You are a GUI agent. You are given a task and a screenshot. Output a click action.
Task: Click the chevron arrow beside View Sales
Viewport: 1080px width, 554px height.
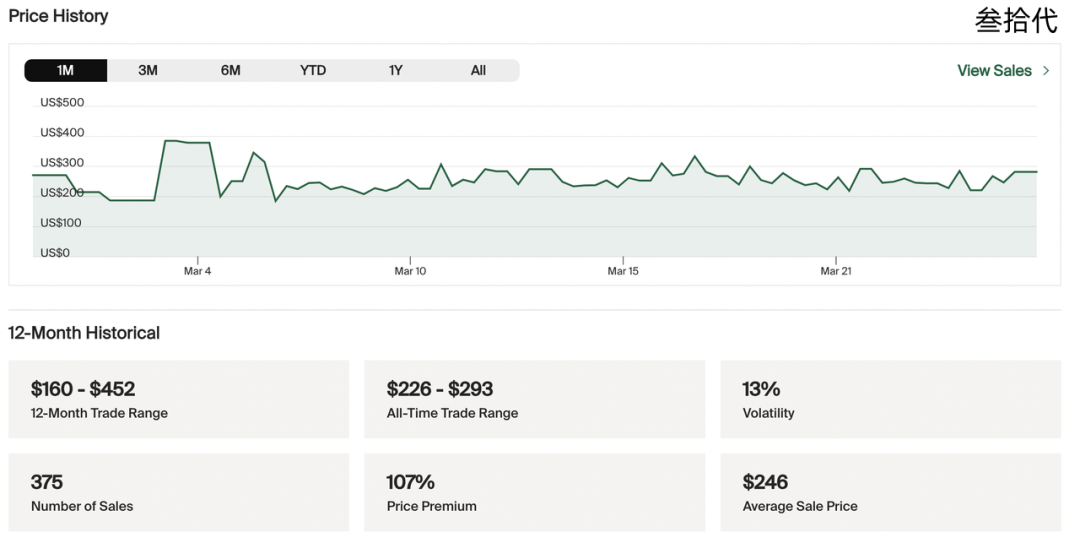click(1046, 70)
